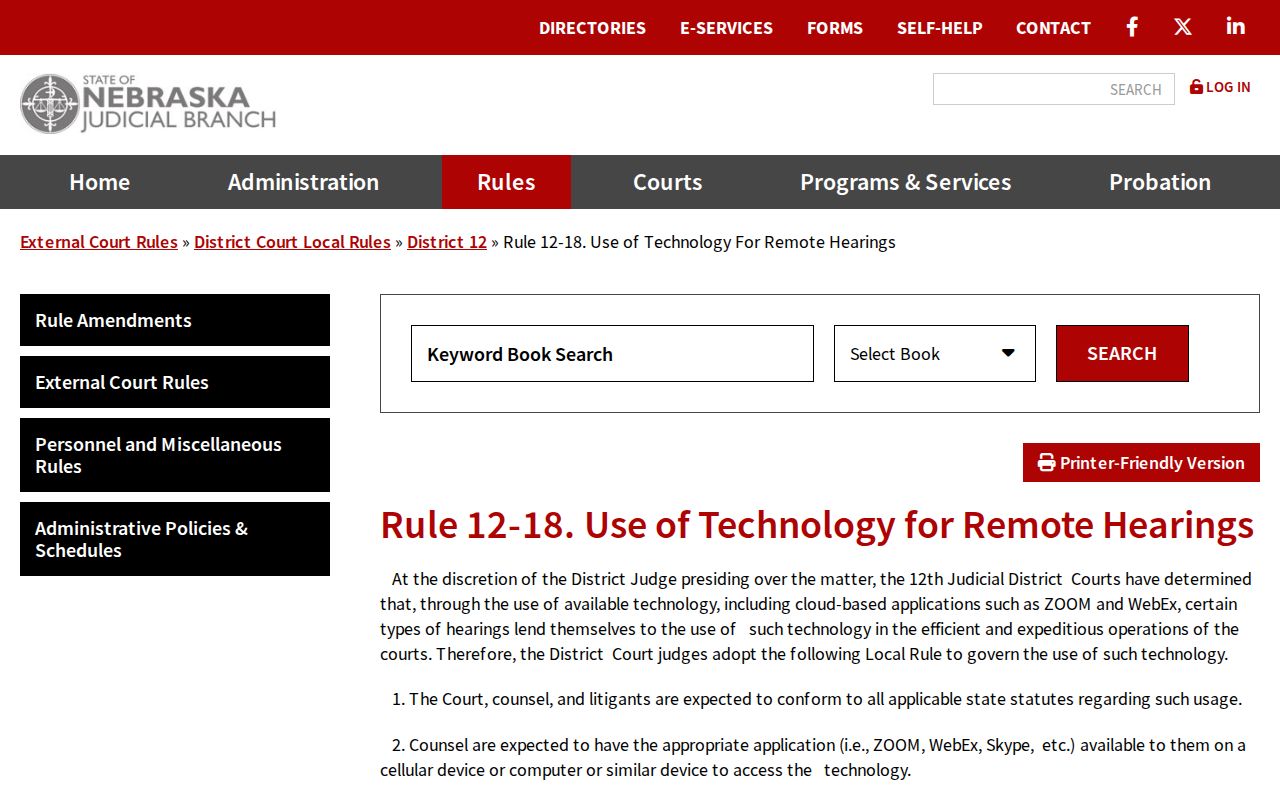
Task: Click the heading 'Rule 12-18. Use of Technology for Remote Hearings'
Action: [817, 525]
